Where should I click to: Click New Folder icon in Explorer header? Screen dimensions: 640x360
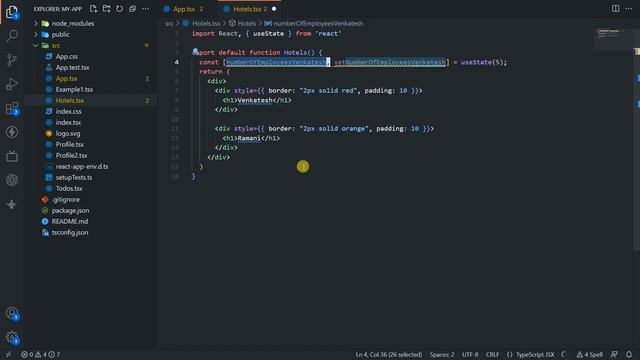107,9
